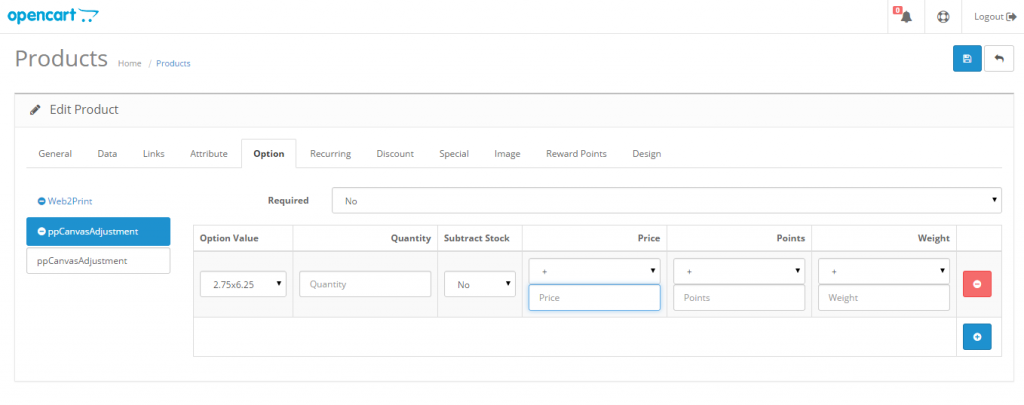Open the help lifebuoy icon
The image size is (1024, 405).
pyautogui.click(x=943, y=17)
